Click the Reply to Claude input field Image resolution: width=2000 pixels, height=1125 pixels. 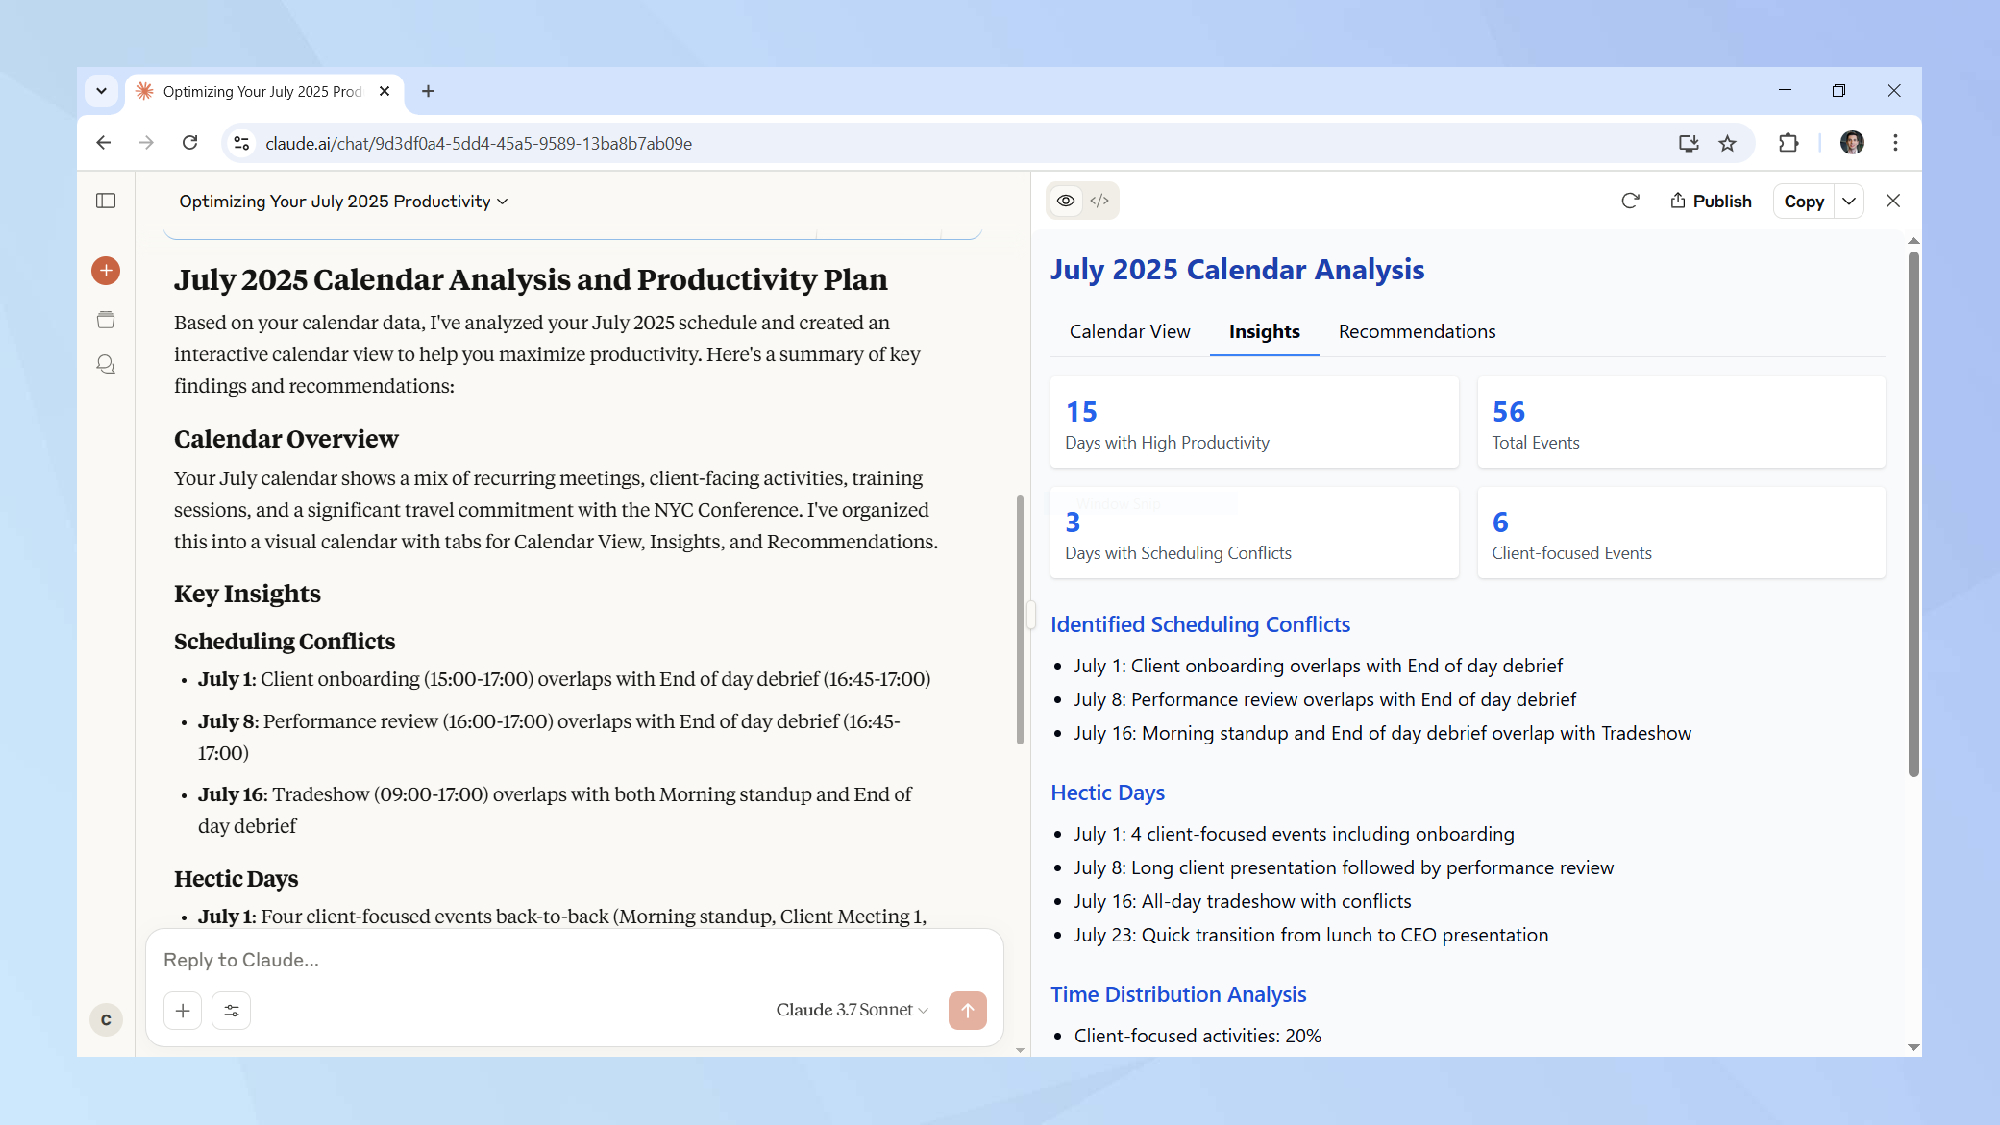pos(400,959)
